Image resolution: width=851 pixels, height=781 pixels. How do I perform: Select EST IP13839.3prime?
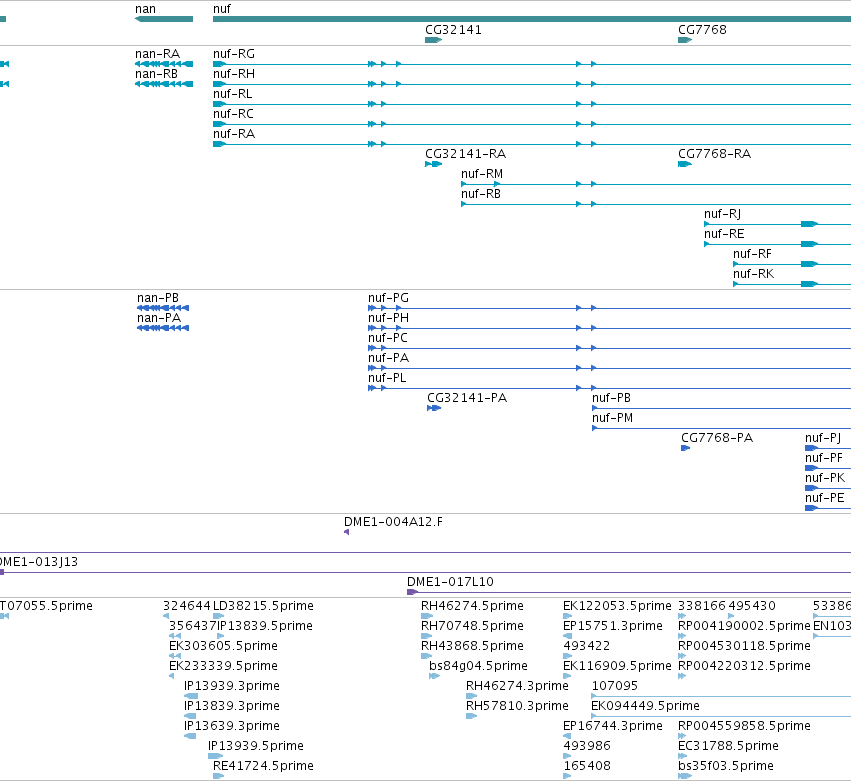(232, 707)
